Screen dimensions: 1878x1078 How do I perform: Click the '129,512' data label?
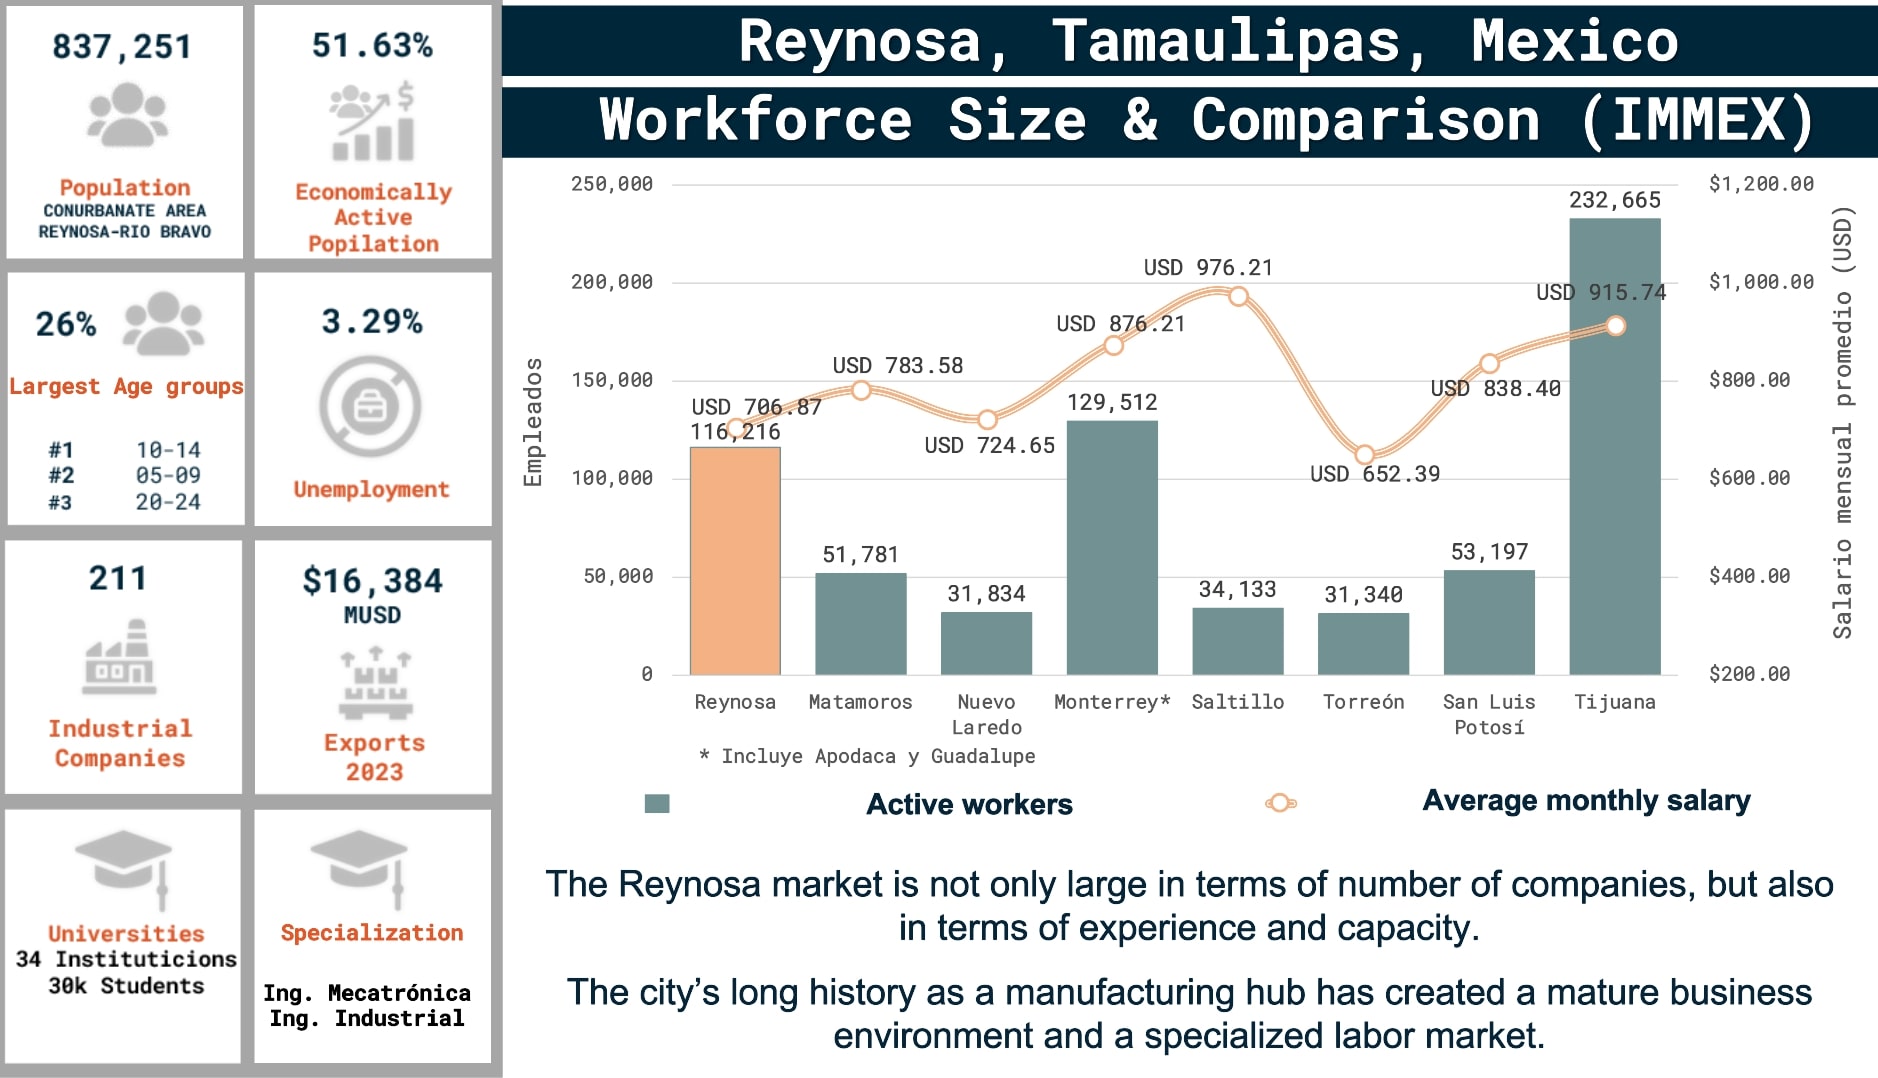(1112, 402)
